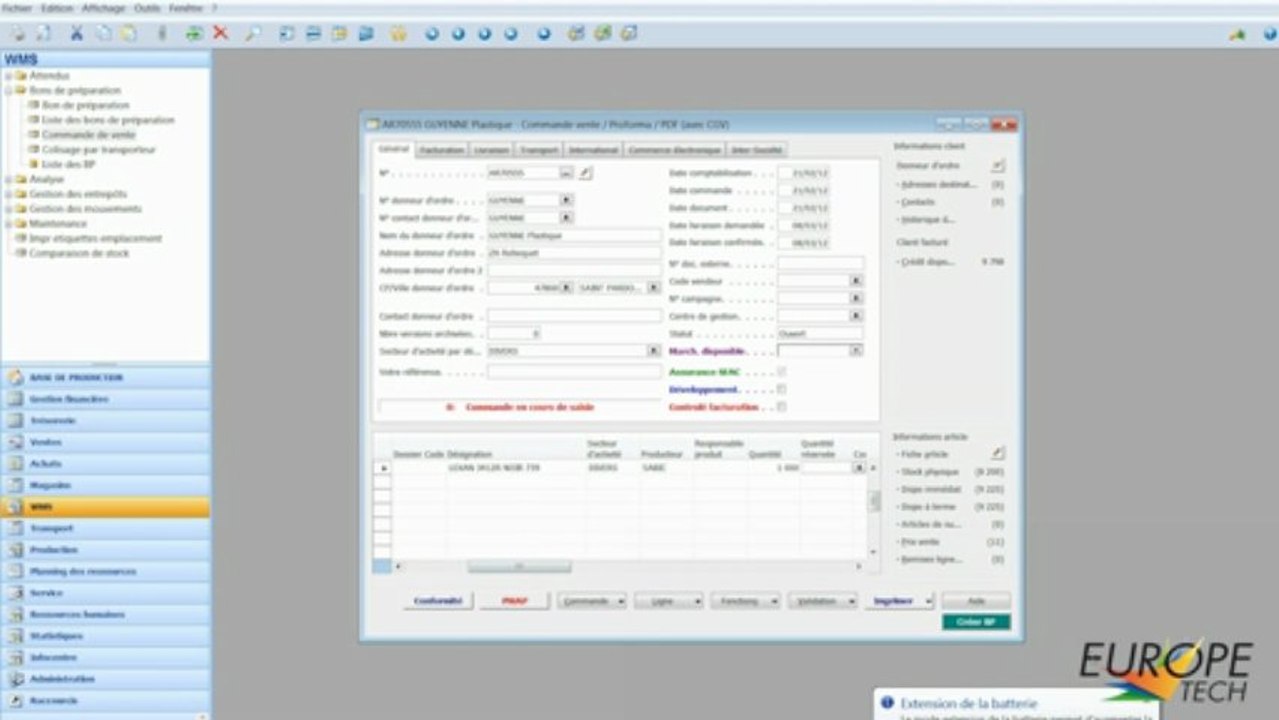
Task: Switch to the Livraison tab
Action: tap(492, 150)
